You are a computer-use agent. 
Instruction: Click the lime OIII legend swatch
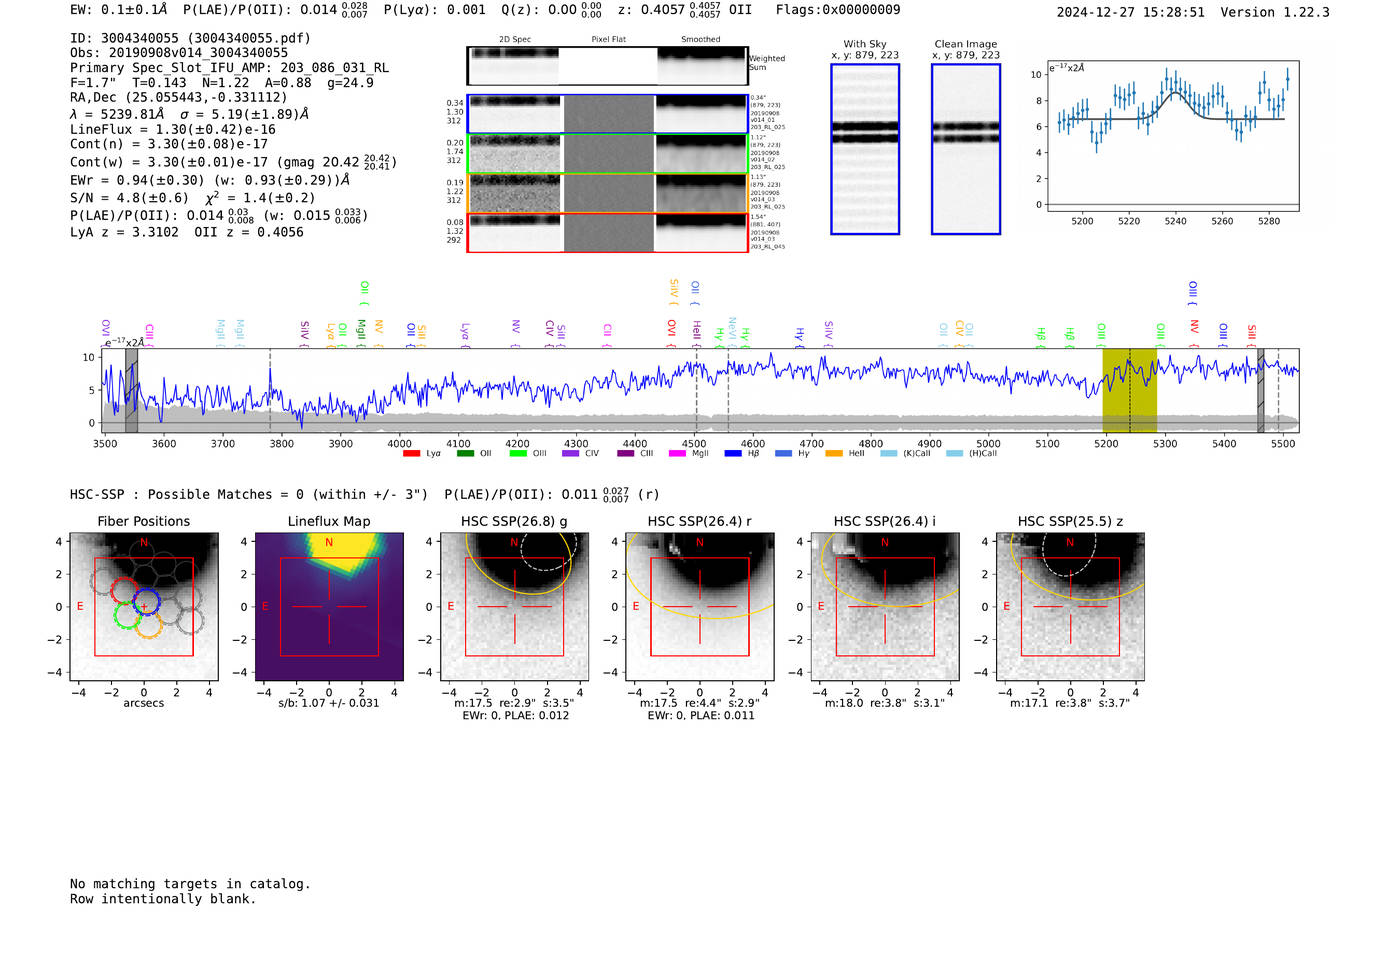(518, 454)
